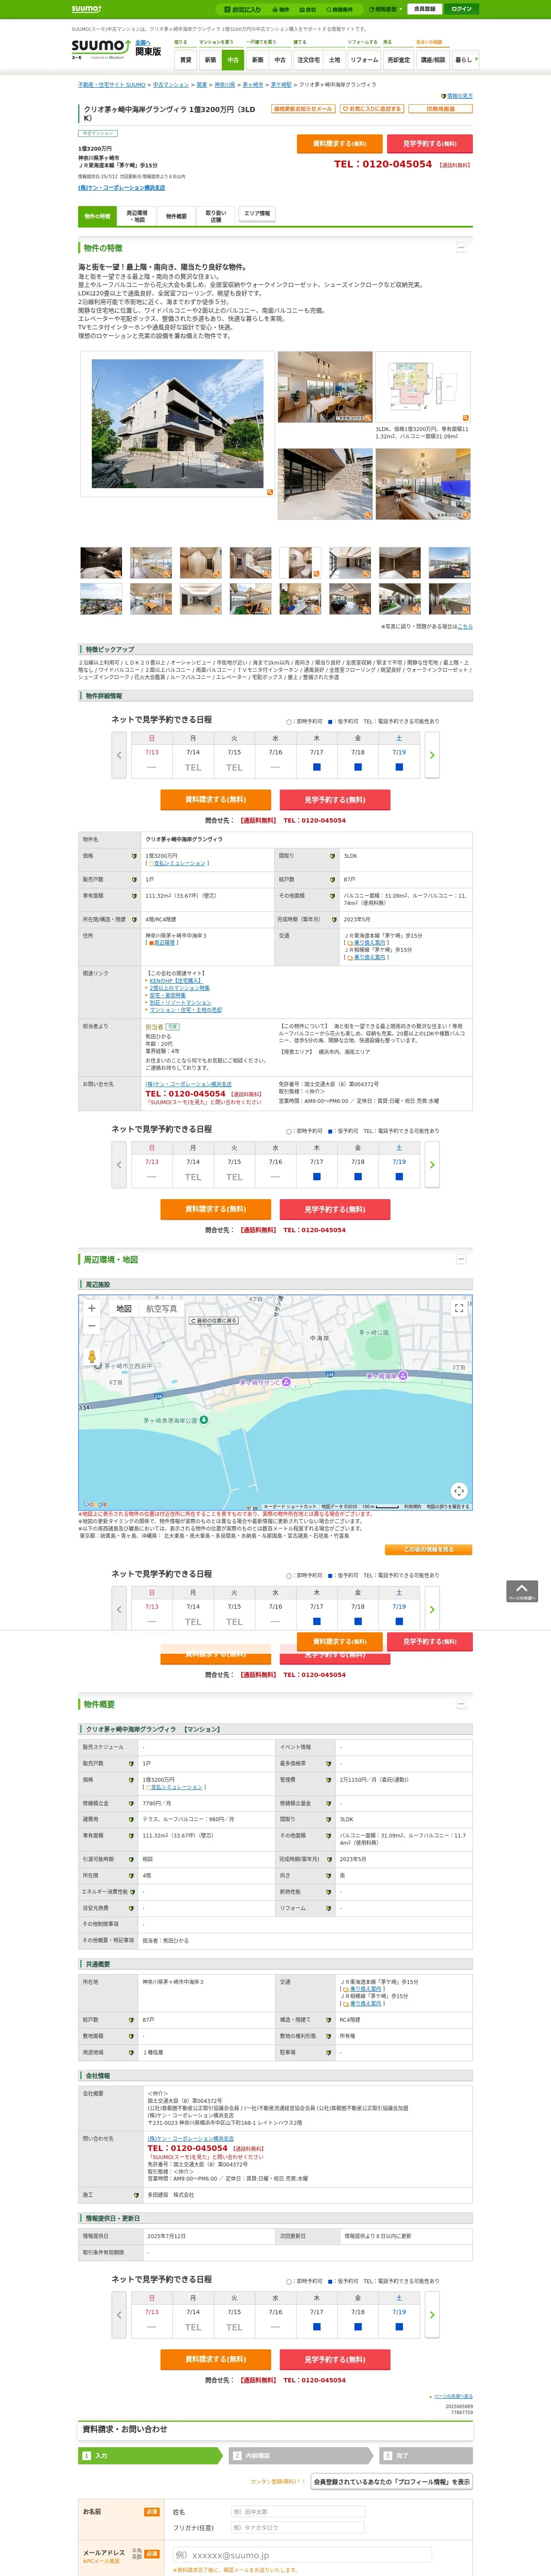Click help icon beside 所在階/構造・階建
Screen dimensions: 551x2576
(134, 919)
